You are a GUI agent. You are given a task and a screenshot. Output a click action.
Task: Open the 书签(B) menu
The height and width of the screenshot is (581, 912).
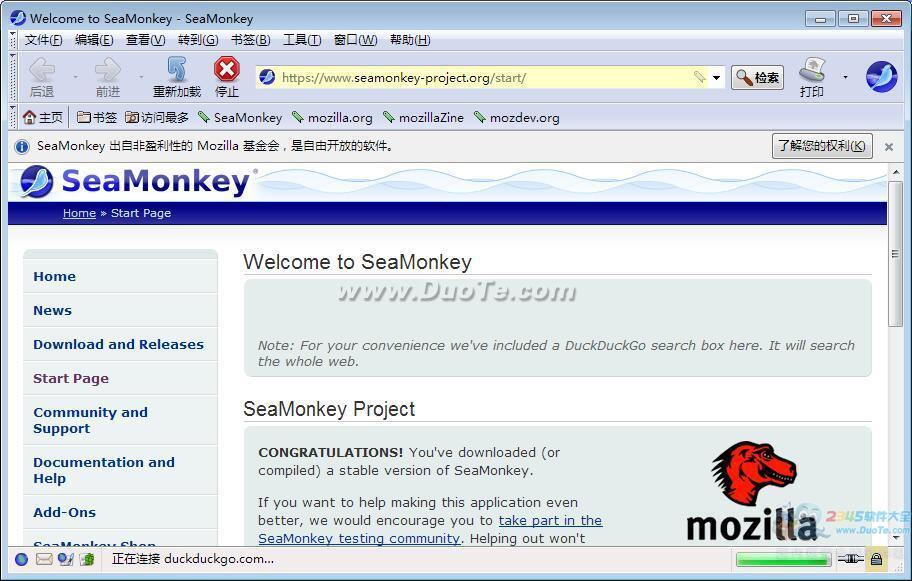[251, 40]
